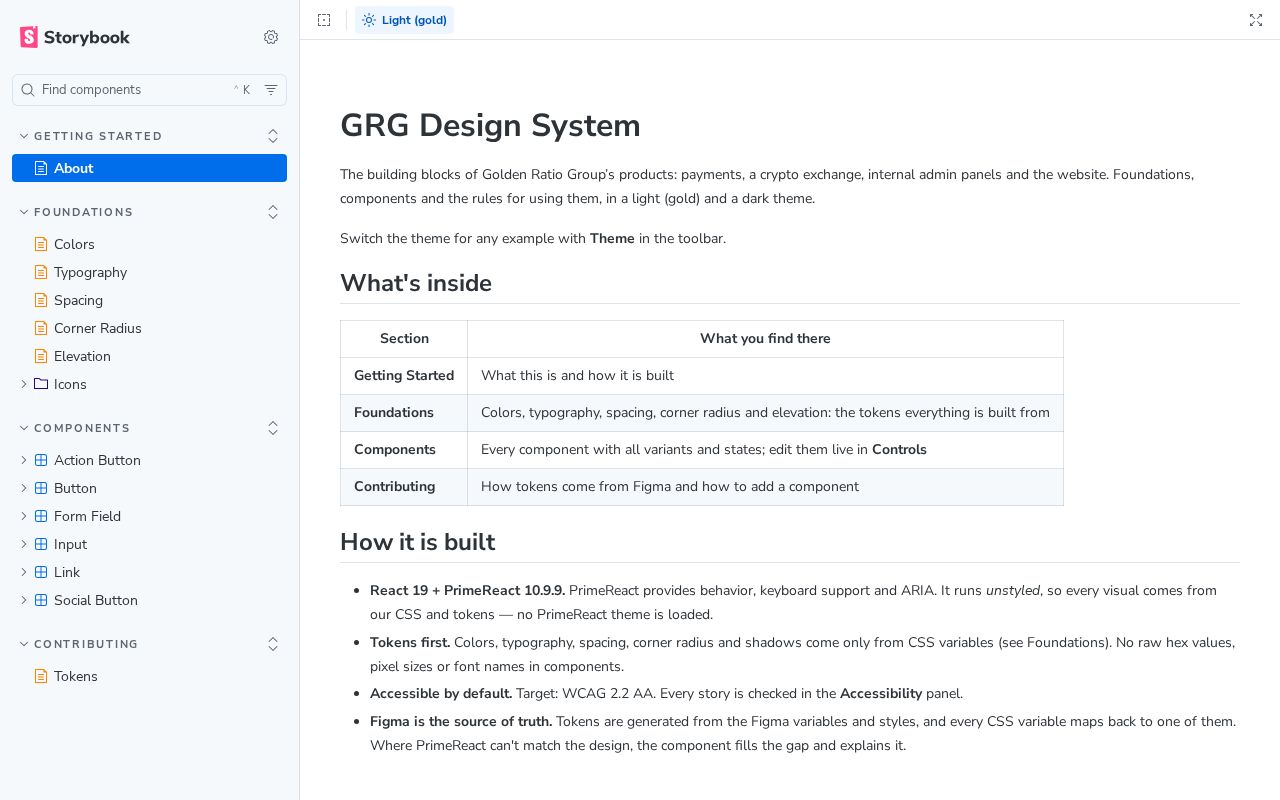Click 'Figma is the source of truth.'
Screen dimensions: 1280x800
click(461, 721)
